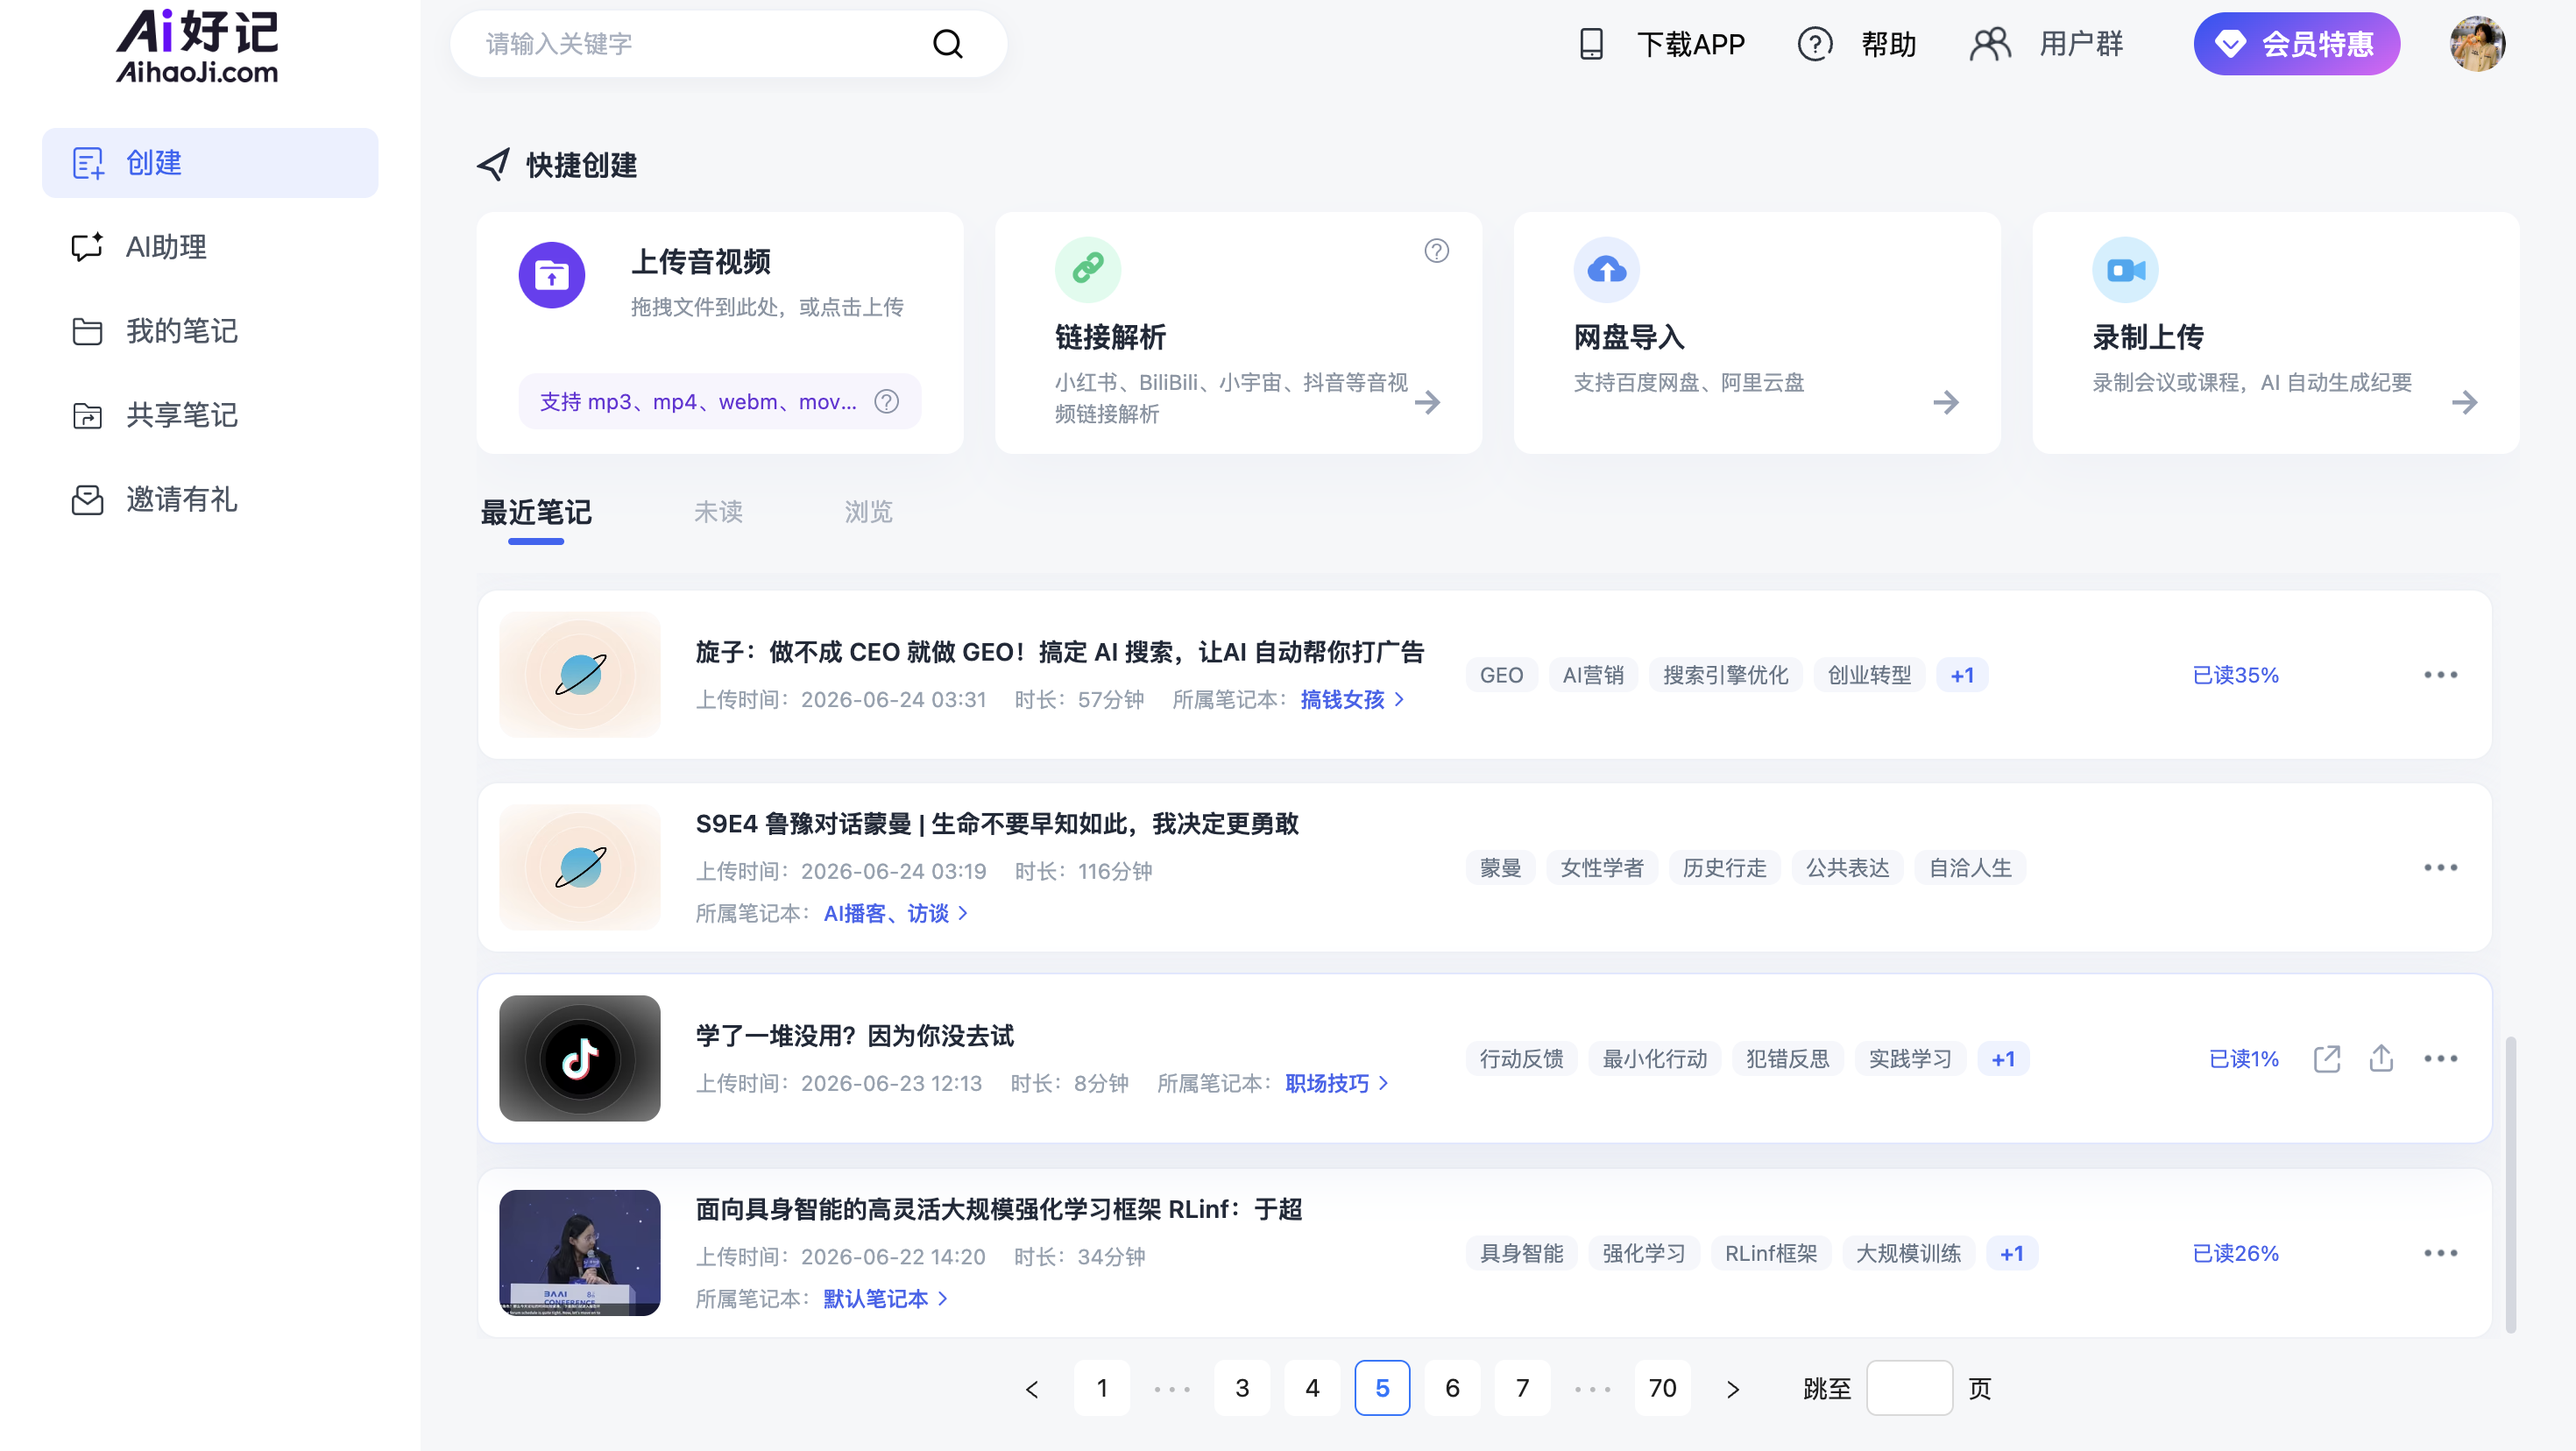Open AI助理 in sidebar

click(x=210, y=247)
